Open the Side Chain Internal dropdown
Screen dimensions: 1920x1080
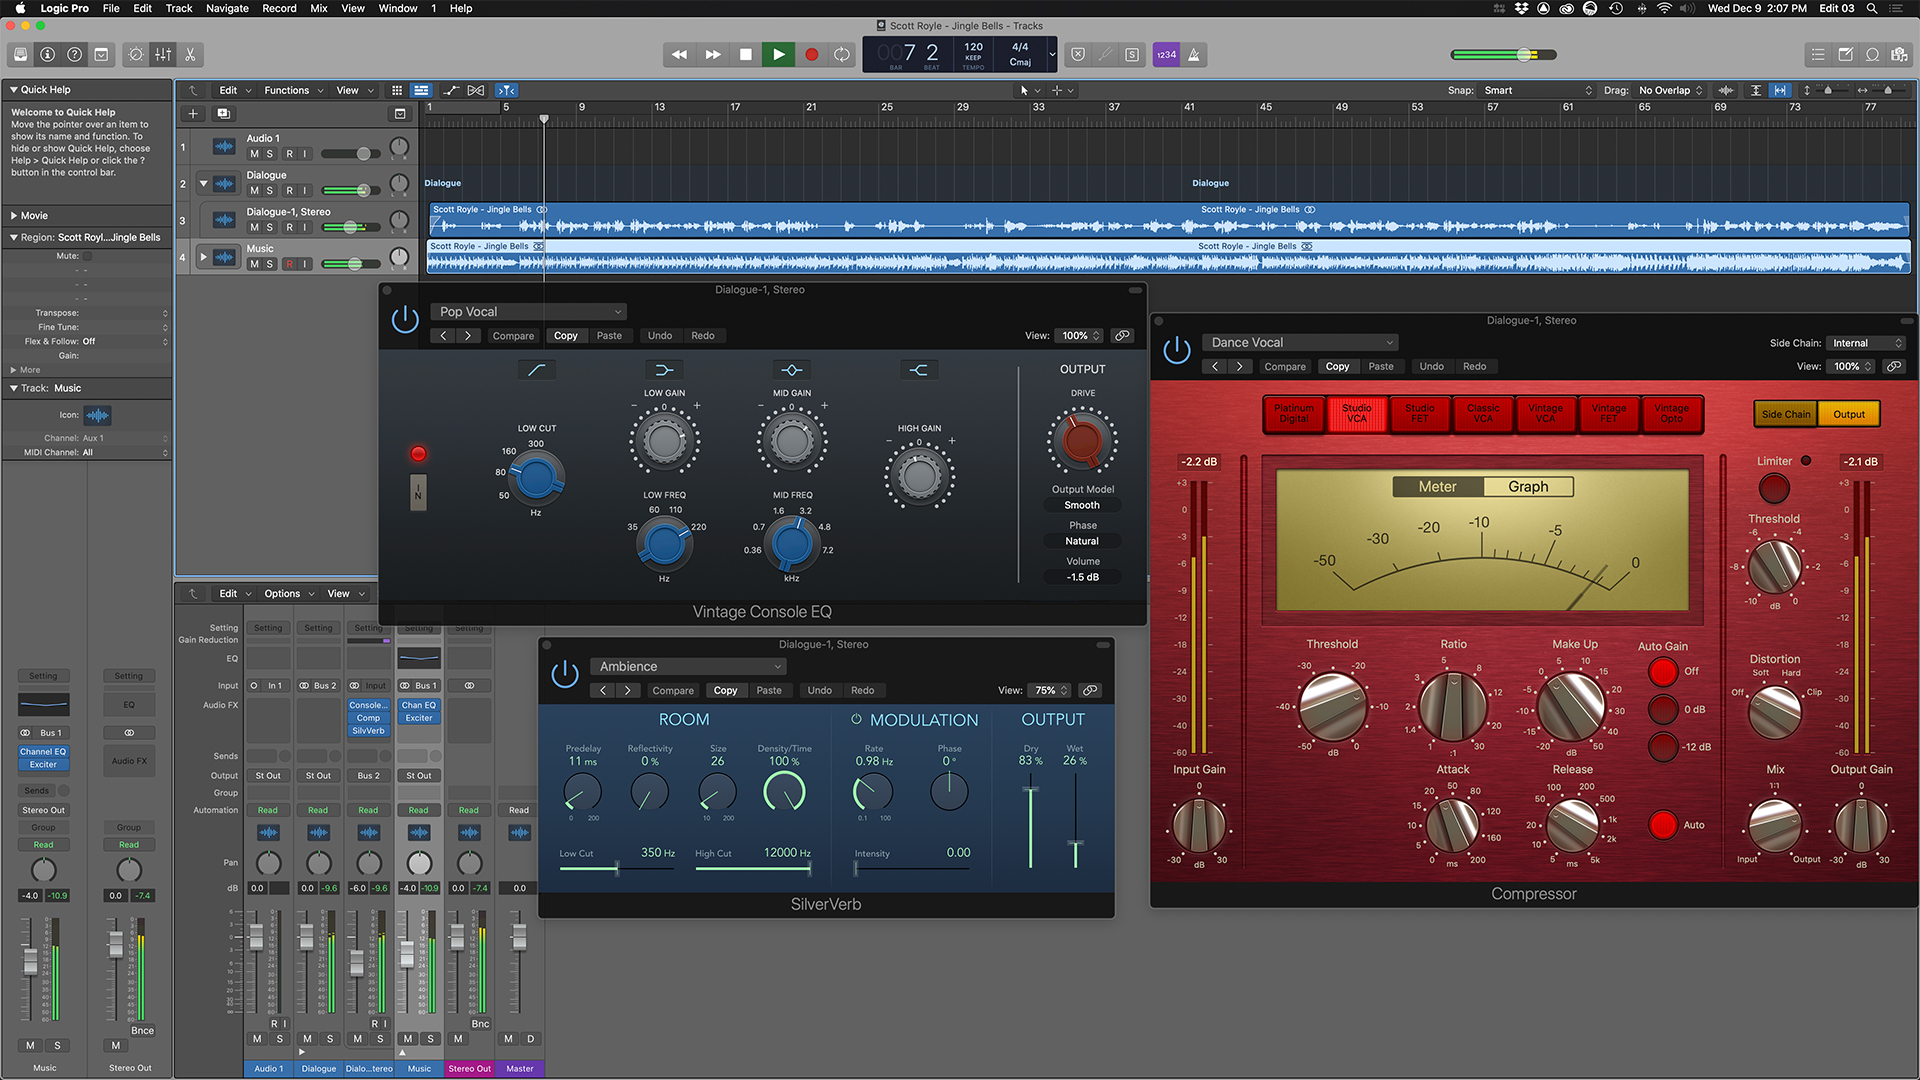pos(1866,343)
